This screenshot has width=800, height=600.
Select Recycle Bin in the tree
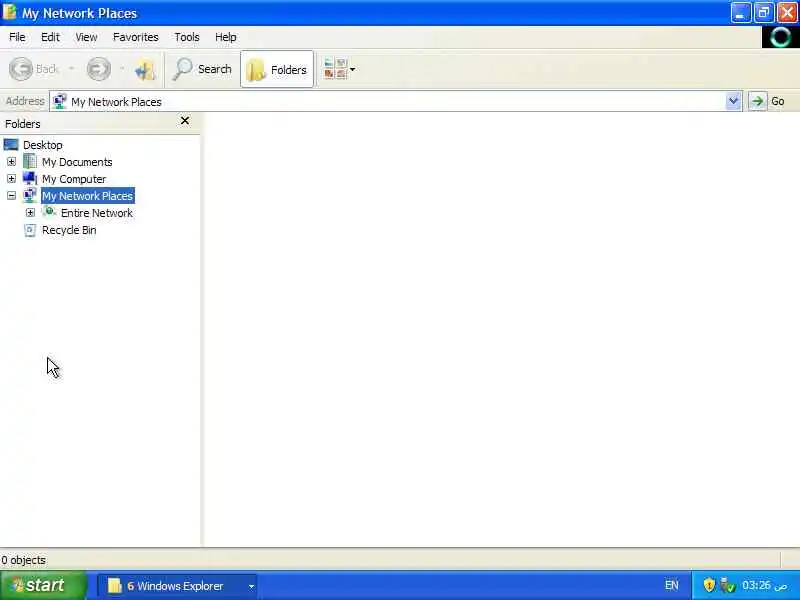tap(69, 230)
